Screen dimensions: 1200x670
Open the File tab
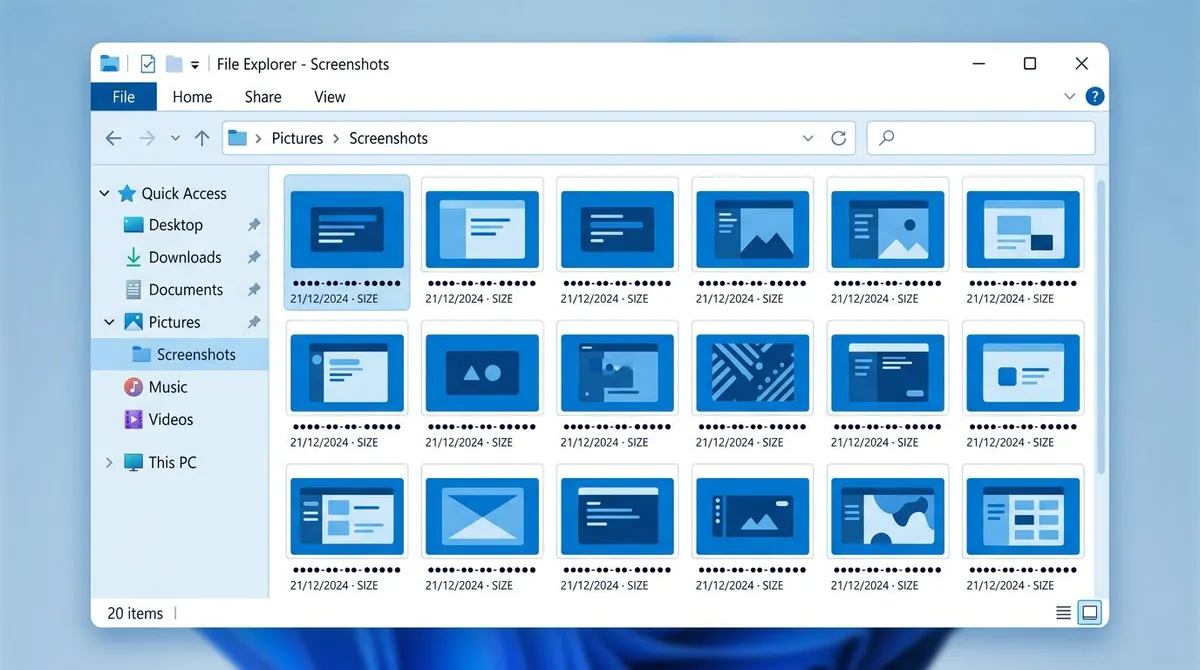124,97
